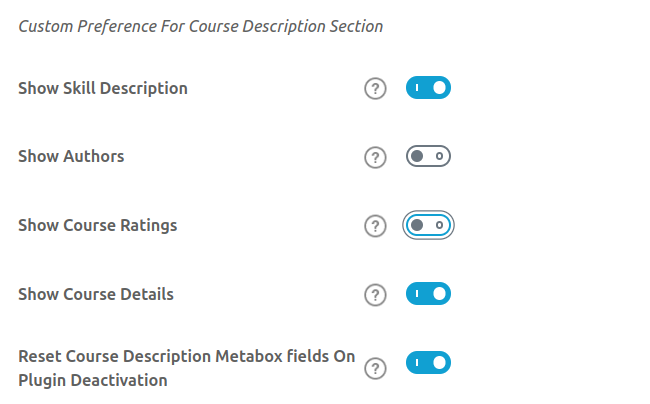Open help for Reset Course Description Metabox option
650x404 pixels.
tap(375, 368)
